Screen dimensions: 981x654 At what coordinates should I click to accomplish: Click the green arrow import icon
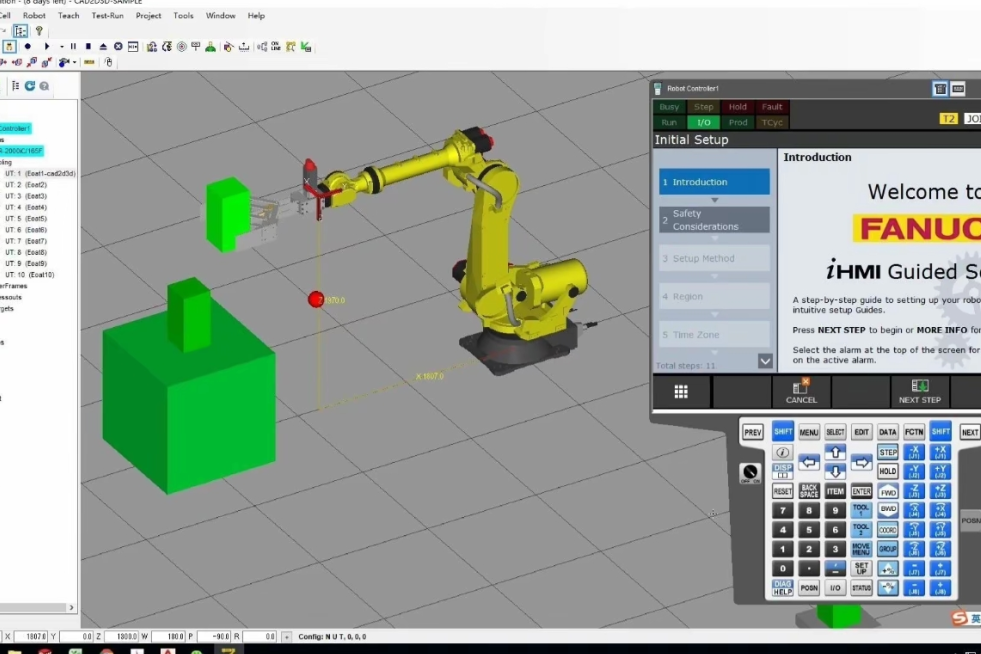(x=306, y=46)
